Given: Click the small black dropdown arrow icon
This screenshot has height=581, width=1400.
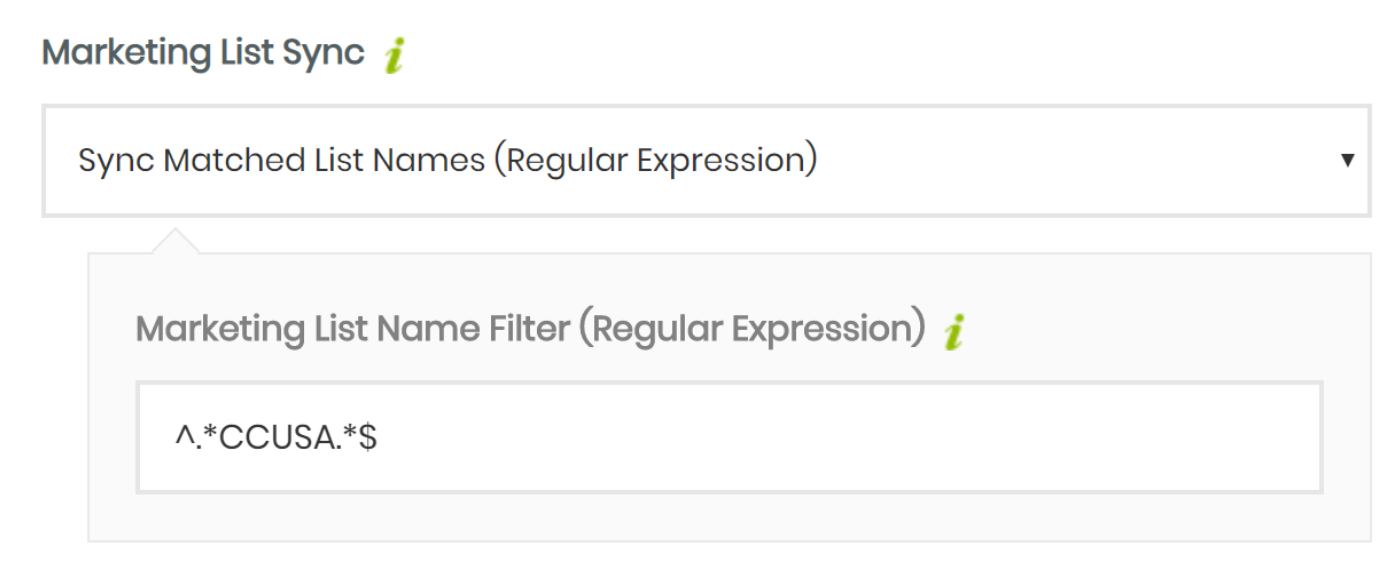Looking at the screenshot, I should click(x=1347, y=160).
